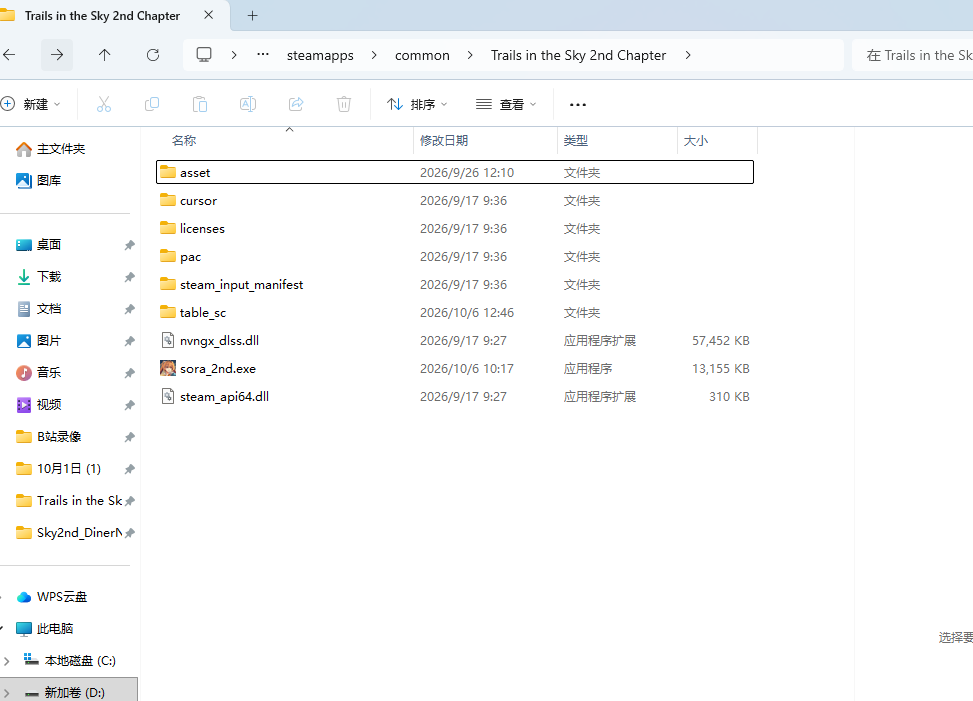This screenshot has height=701, width=973.
Task: Click the Cut scissors icon in toolbar
Action: [x=104, y=104]
